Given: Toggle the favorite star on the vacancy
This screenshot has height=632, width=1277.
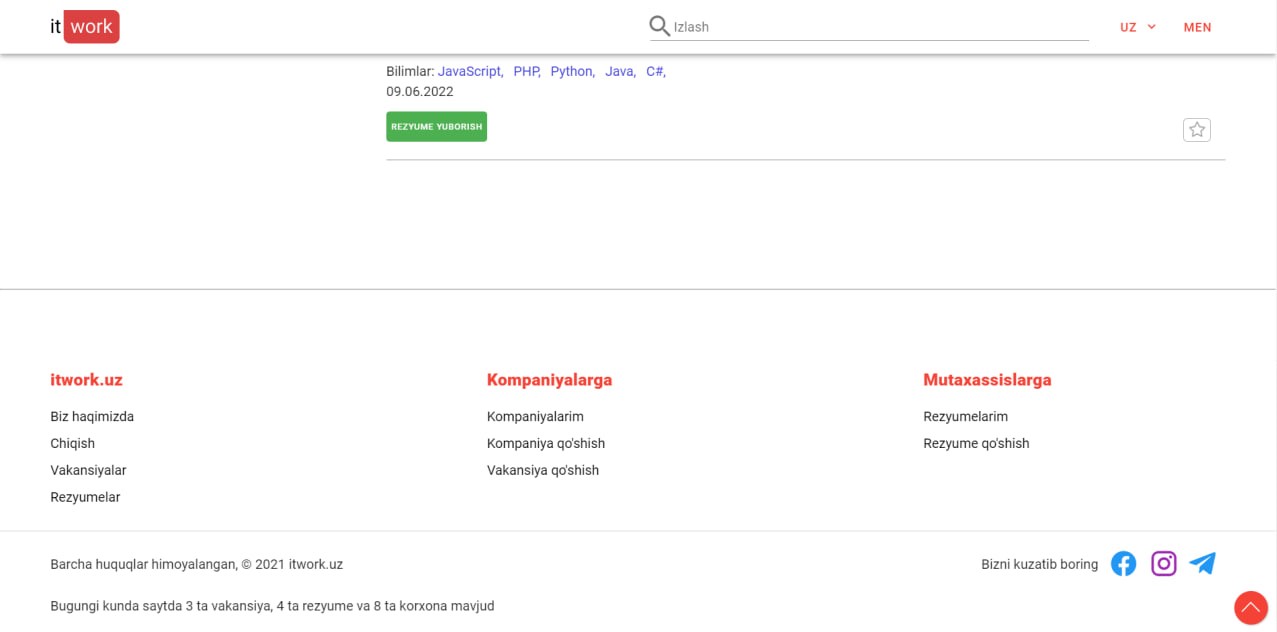Looking at the screenshot, I should point(1196,130).
